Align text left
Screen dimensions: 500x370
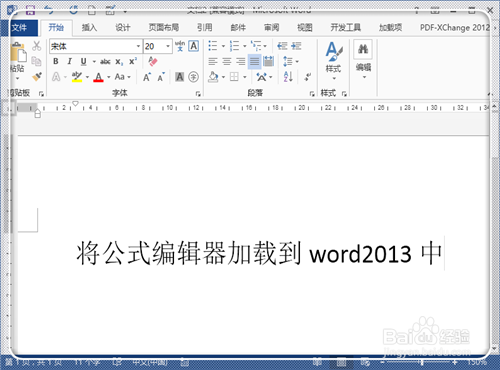tap(213, 61)
